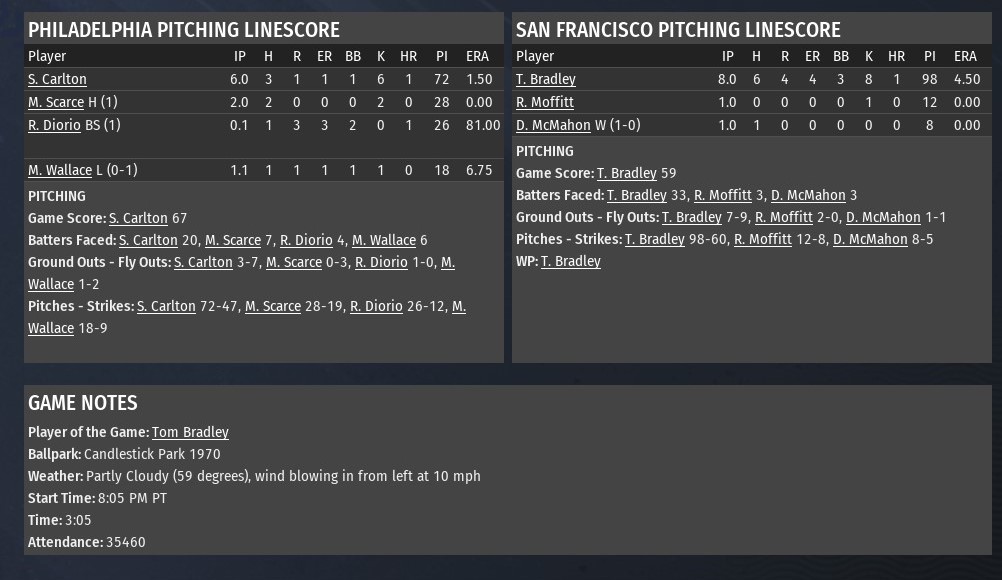Click Player column header in Philadelphia table
This screenshot has width=1002, height=580.
[x=47, y=56]
